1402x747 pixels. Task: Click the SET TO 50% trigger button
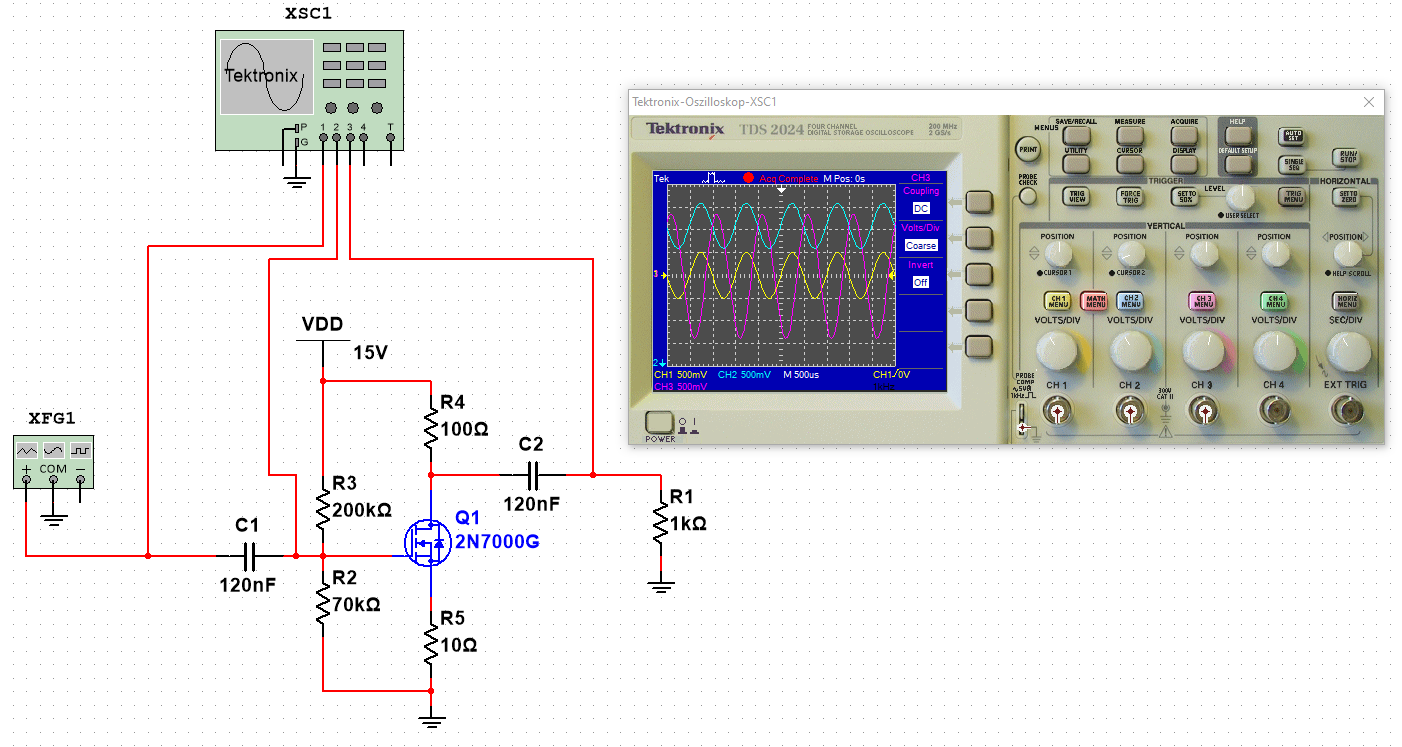[x=1184, y=196]
